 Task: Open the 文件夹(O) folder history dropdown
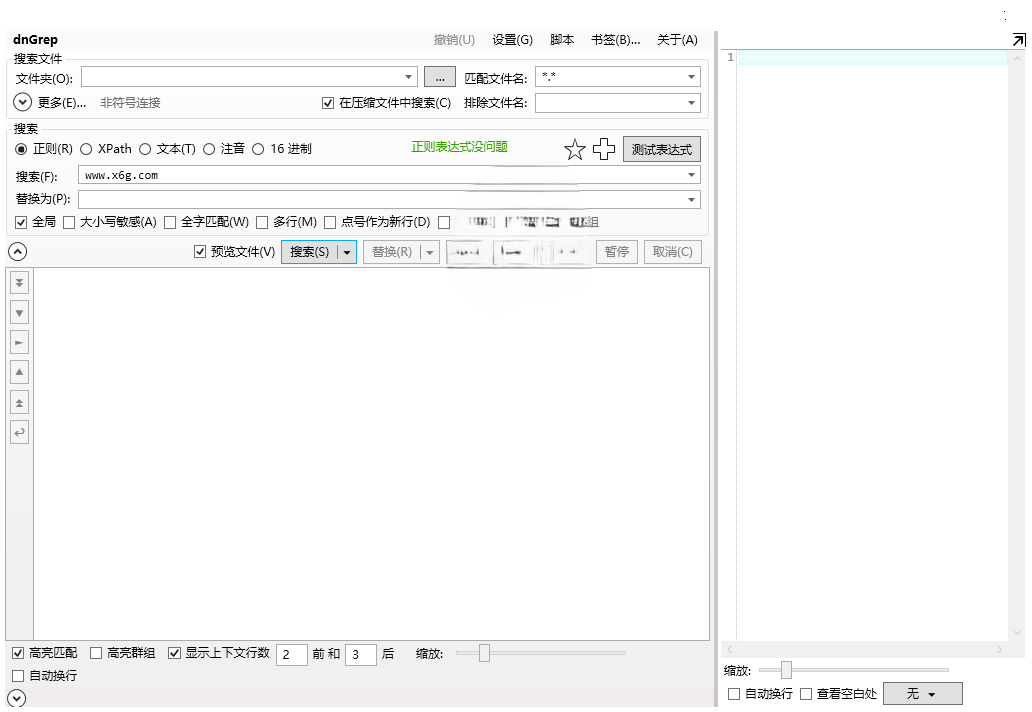pos(408,77)
